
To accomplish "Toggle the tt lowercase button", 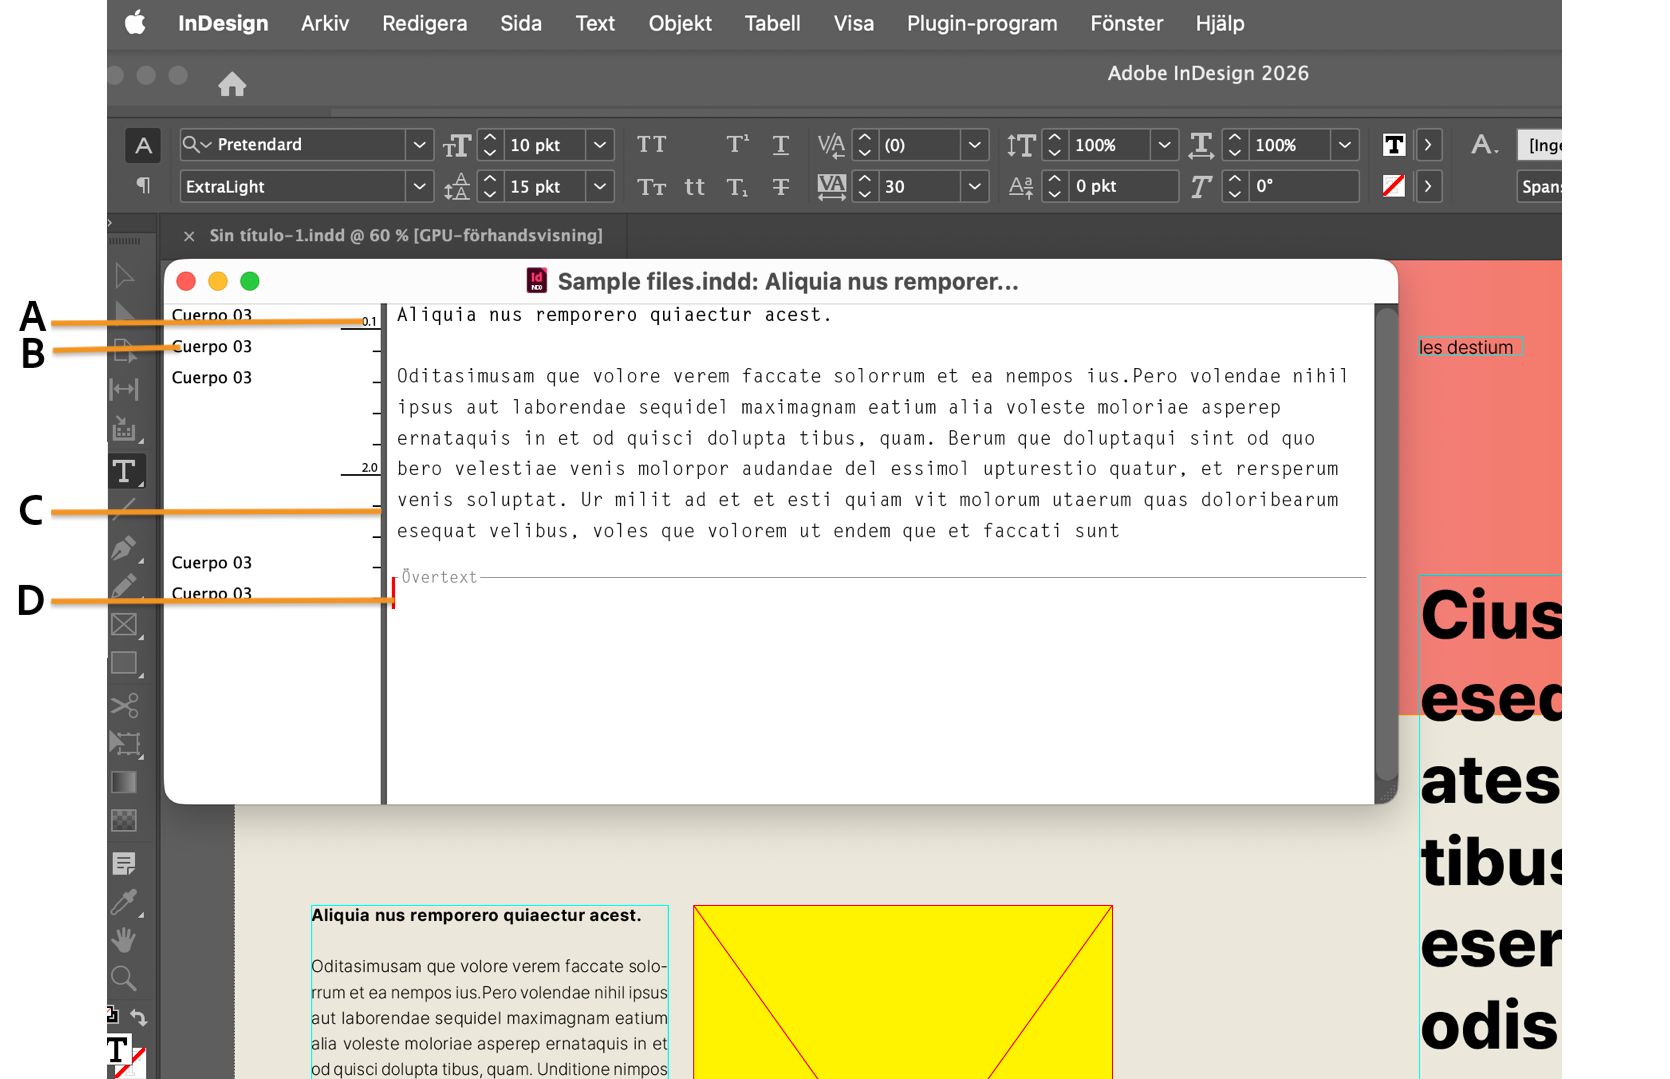I will coord(694,187).
